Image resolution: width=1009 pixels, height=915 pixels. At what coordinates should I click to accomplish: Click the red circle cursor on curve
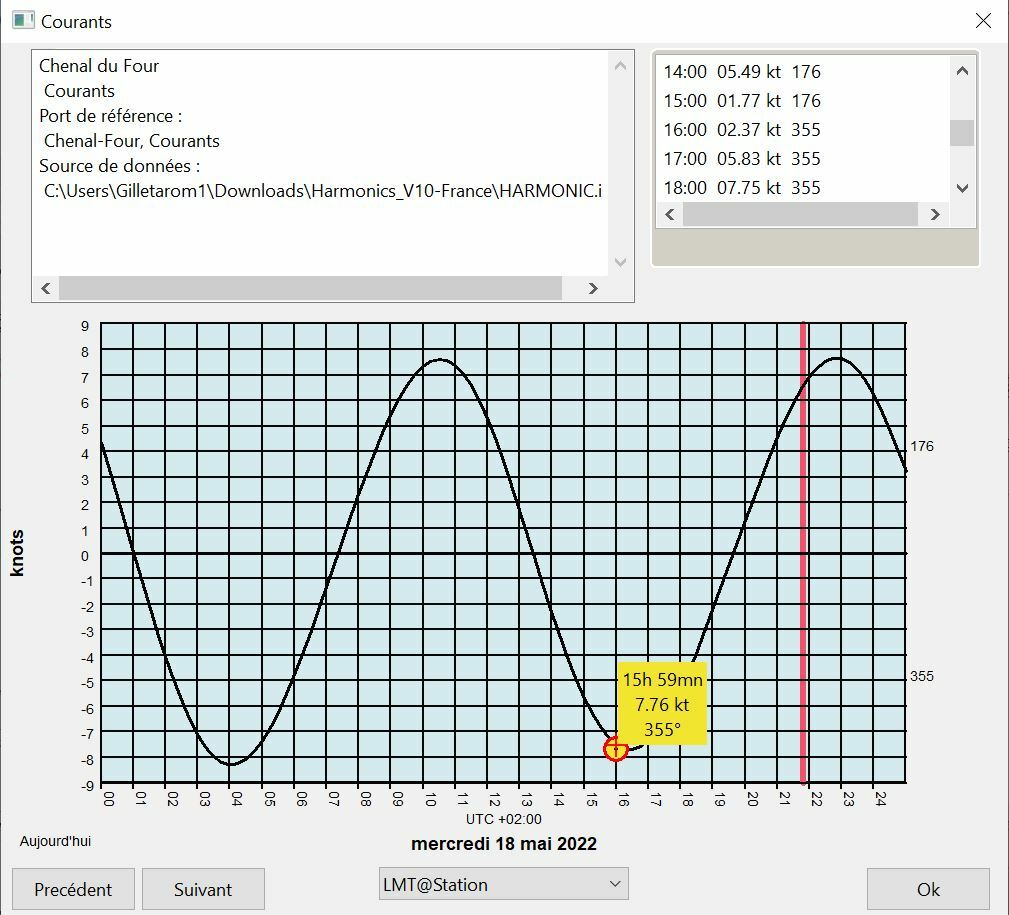616,748
